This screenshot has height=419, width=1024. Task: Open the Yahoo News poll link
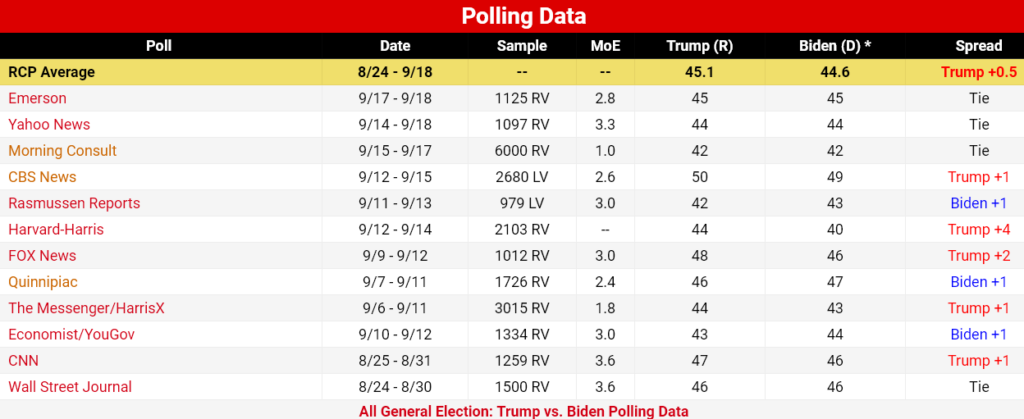pyautogui.click(x=49, y=125)
